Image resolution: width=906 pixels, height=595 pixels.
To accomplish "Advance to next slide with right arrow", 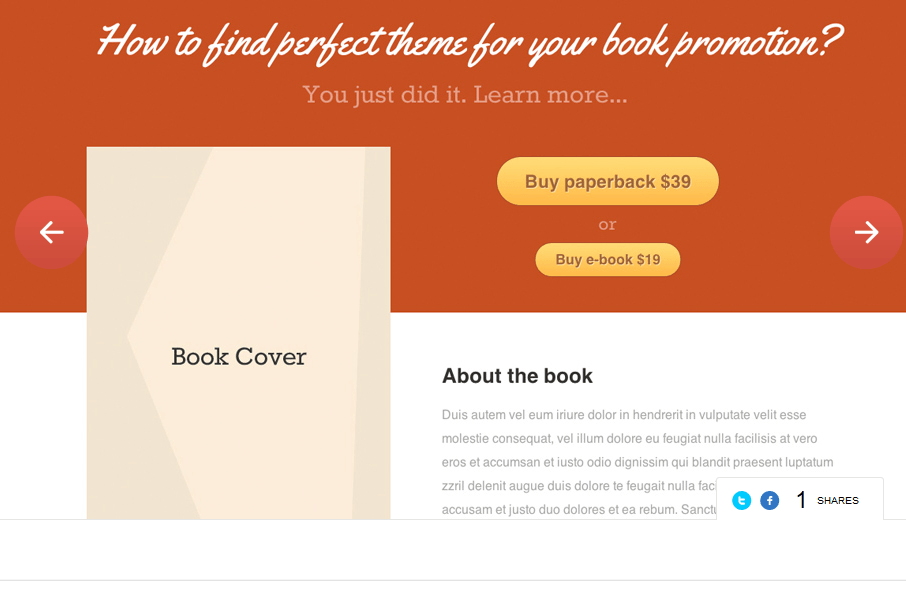I will pyautogui.click(x=866, y=232).
